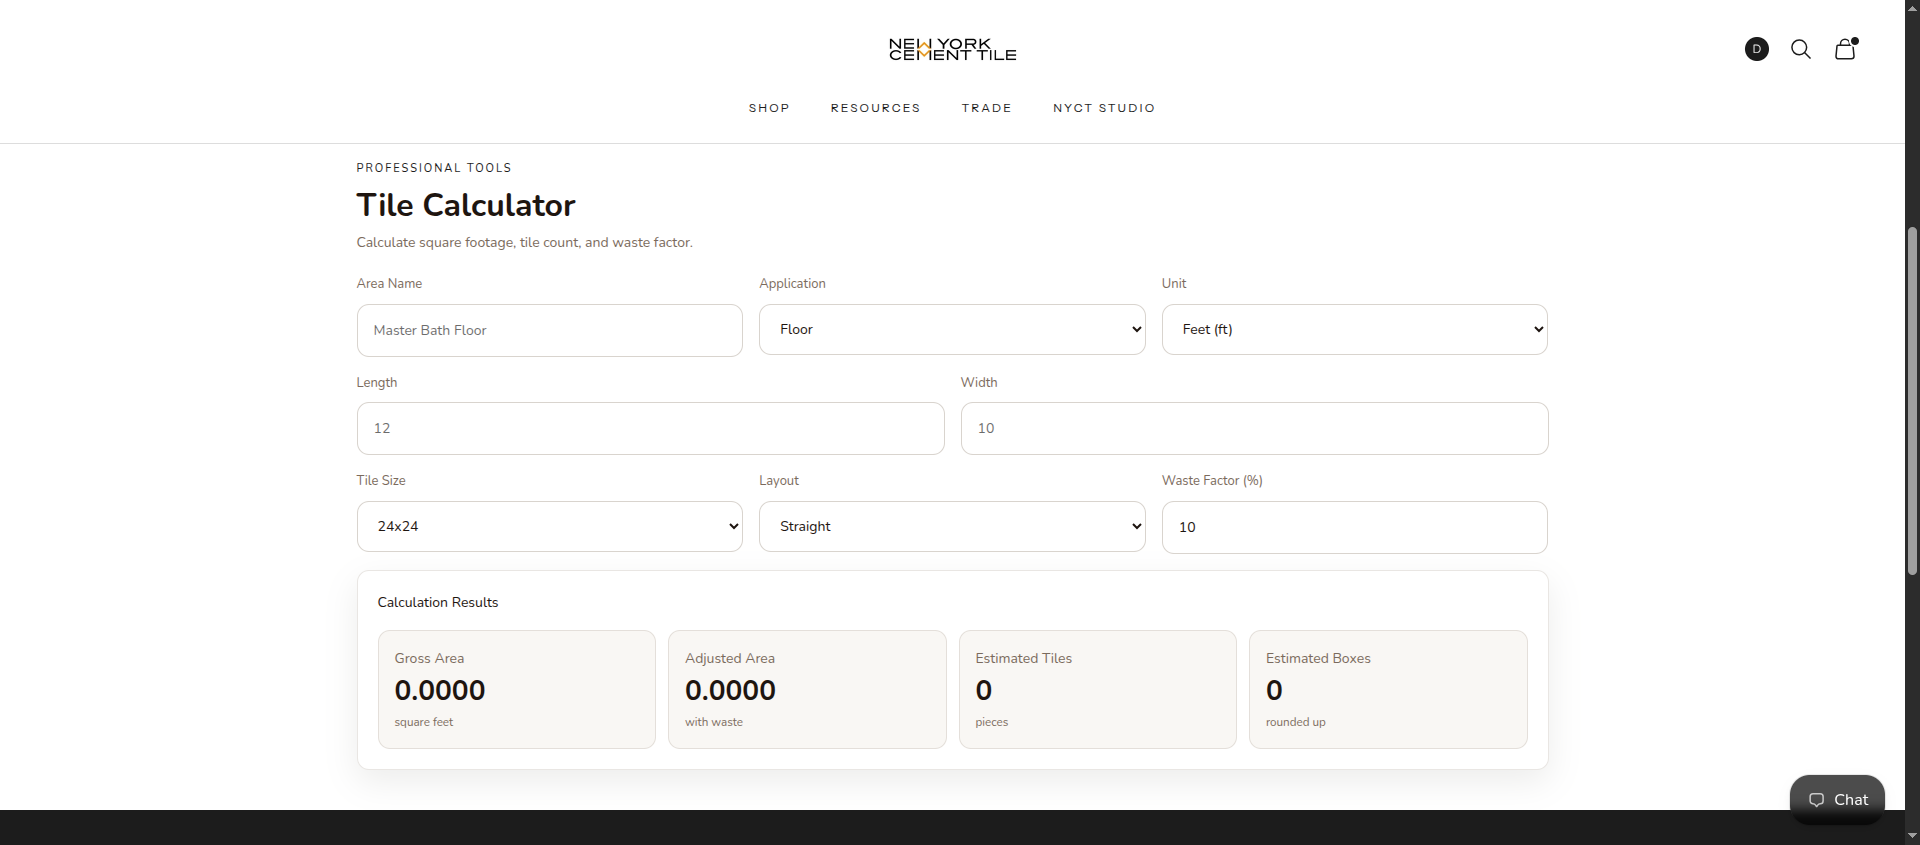Expand the Unit dropdown showing Feet (ft)
The width and height of the screenshot is (1920, 845).
pyautogui.click(x=1354, y=329)
